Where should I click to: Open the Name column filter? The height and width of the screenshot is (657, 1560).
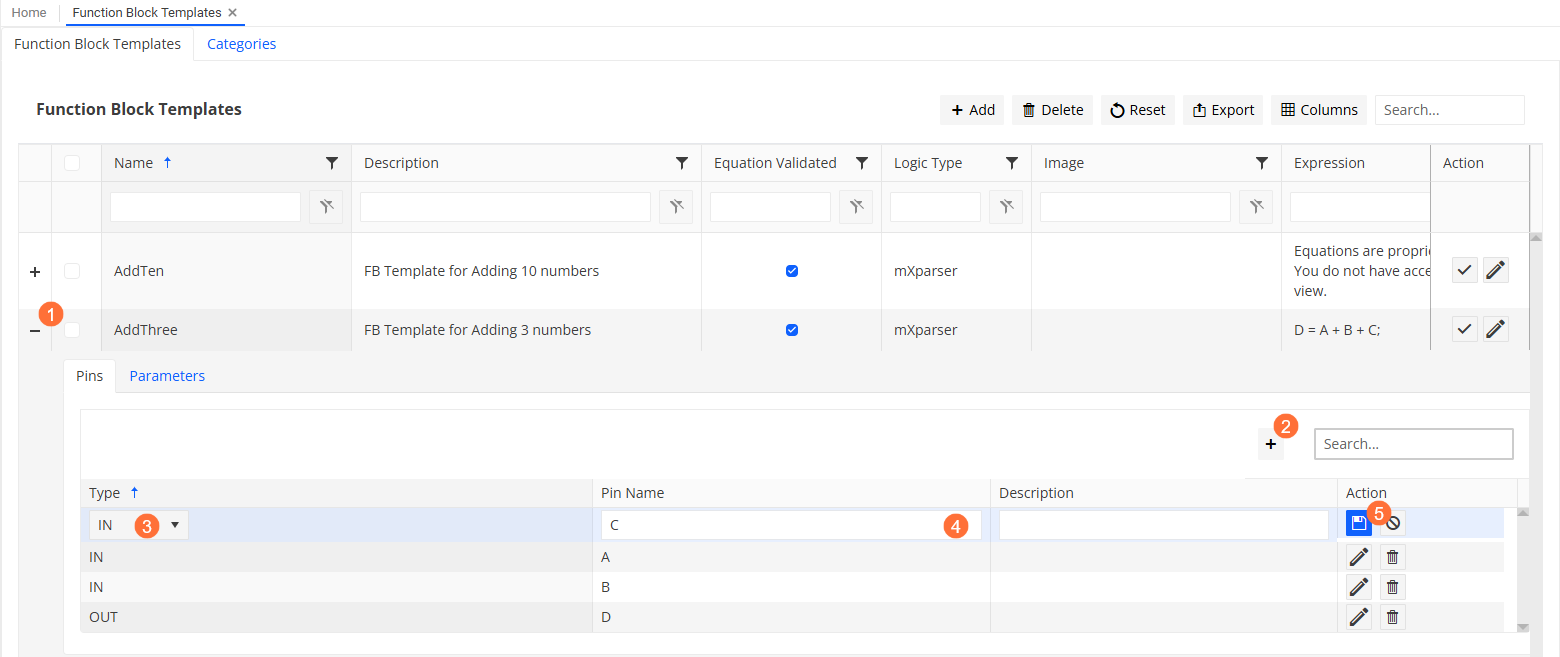[332, 163]
